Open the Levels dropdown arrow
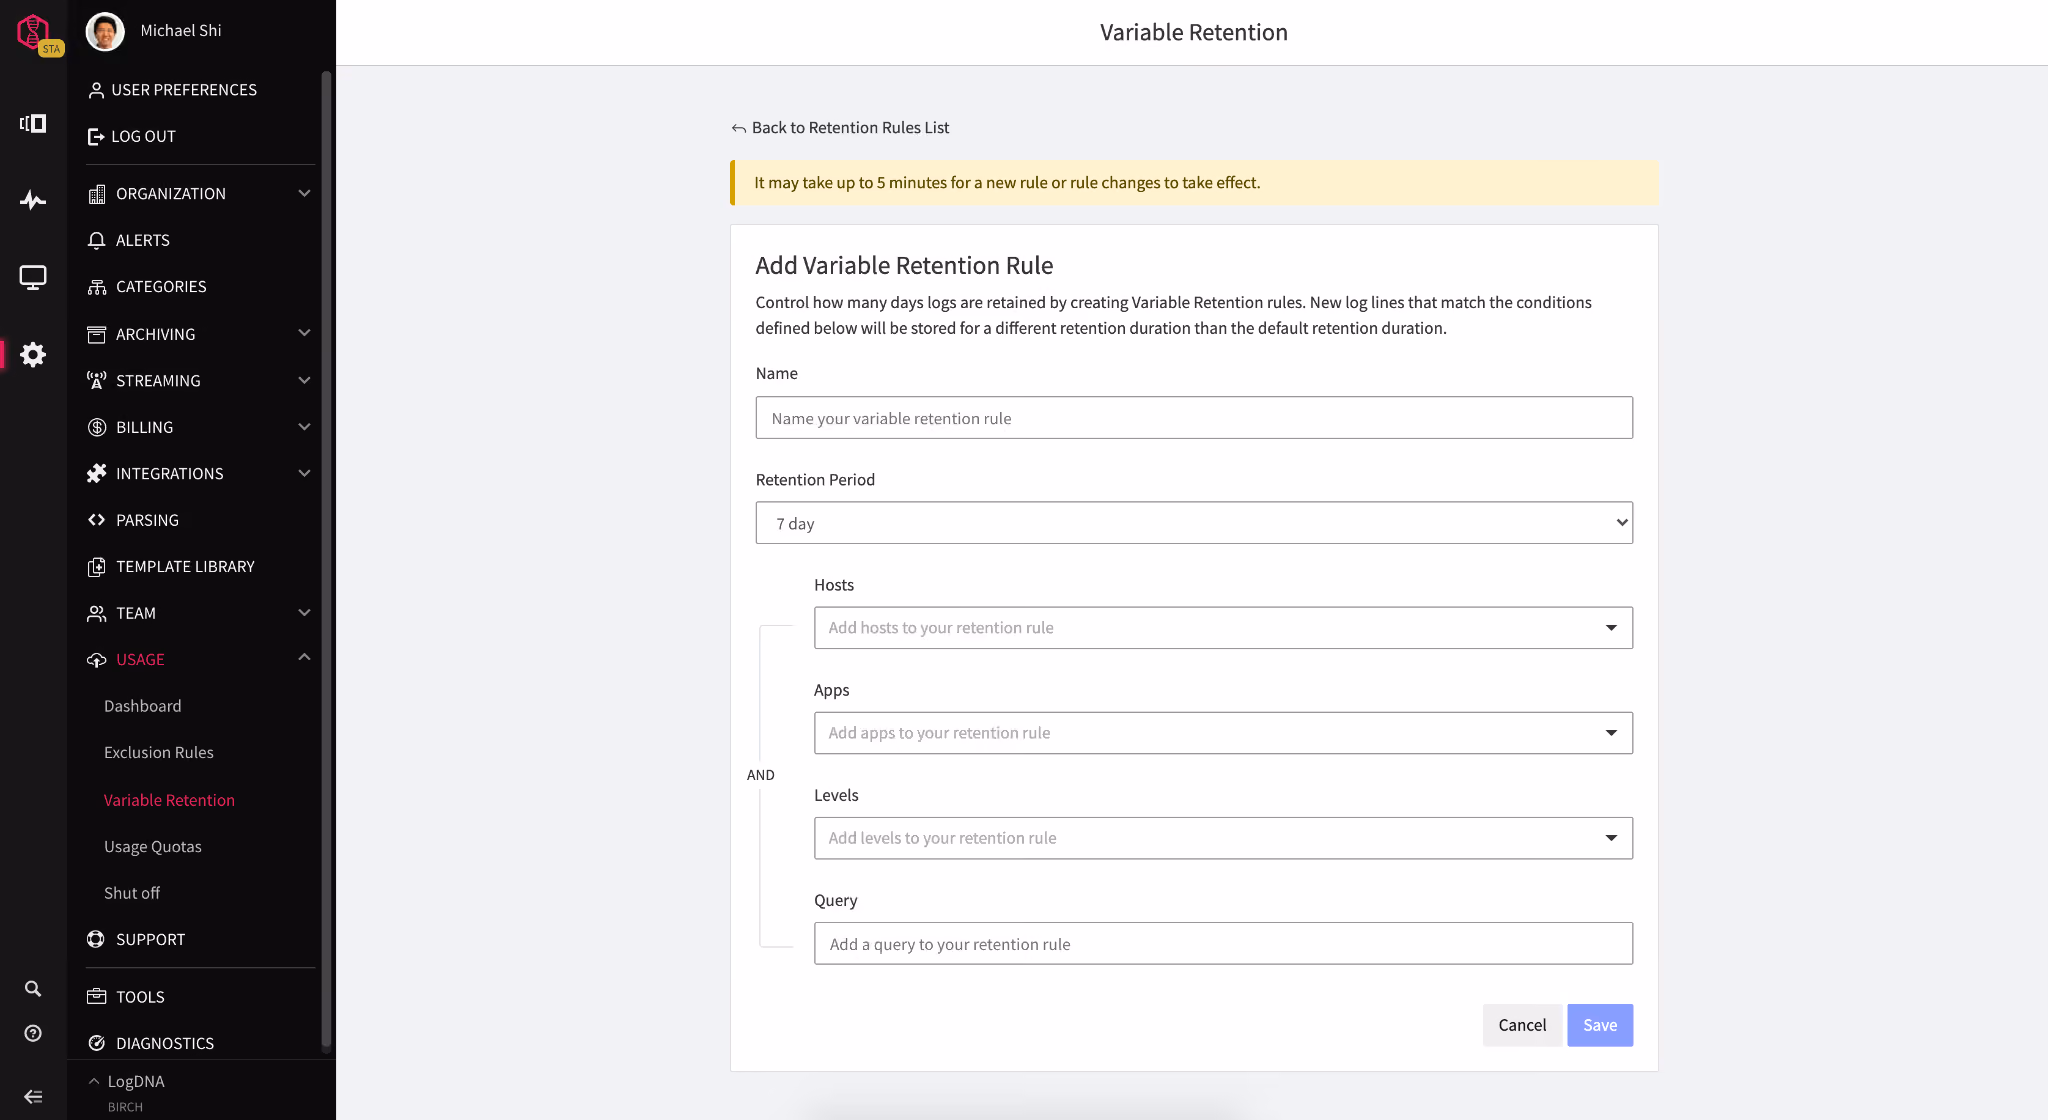Image resolution: width=2048 pixels, height=1120 pixels. tap(1611, 838)
